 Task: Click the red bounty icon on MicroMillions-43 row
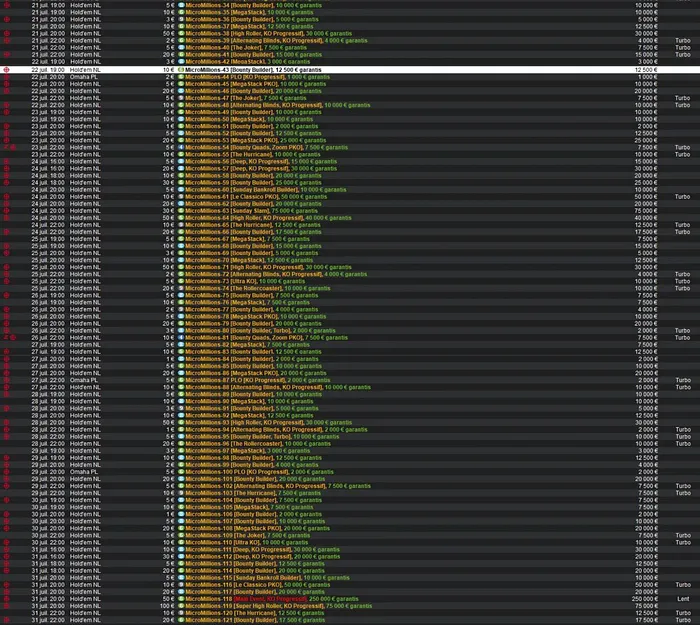(x=6, y=69)
